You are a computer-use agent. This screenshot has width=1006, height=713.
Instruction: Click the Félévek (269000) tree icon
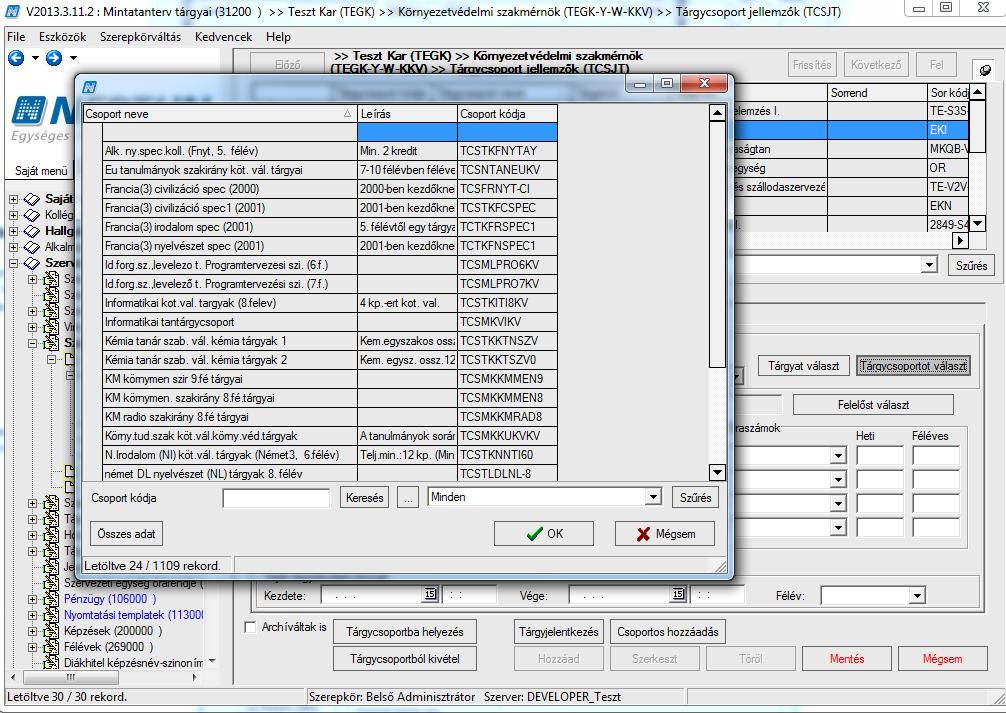[51, 647]
